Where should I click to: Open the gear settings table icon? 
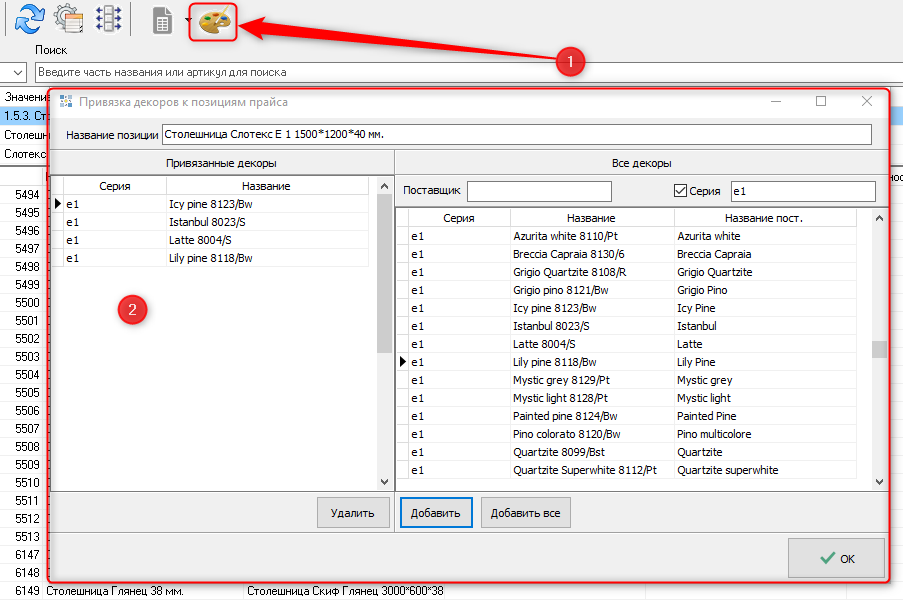(x=69, y=20)
